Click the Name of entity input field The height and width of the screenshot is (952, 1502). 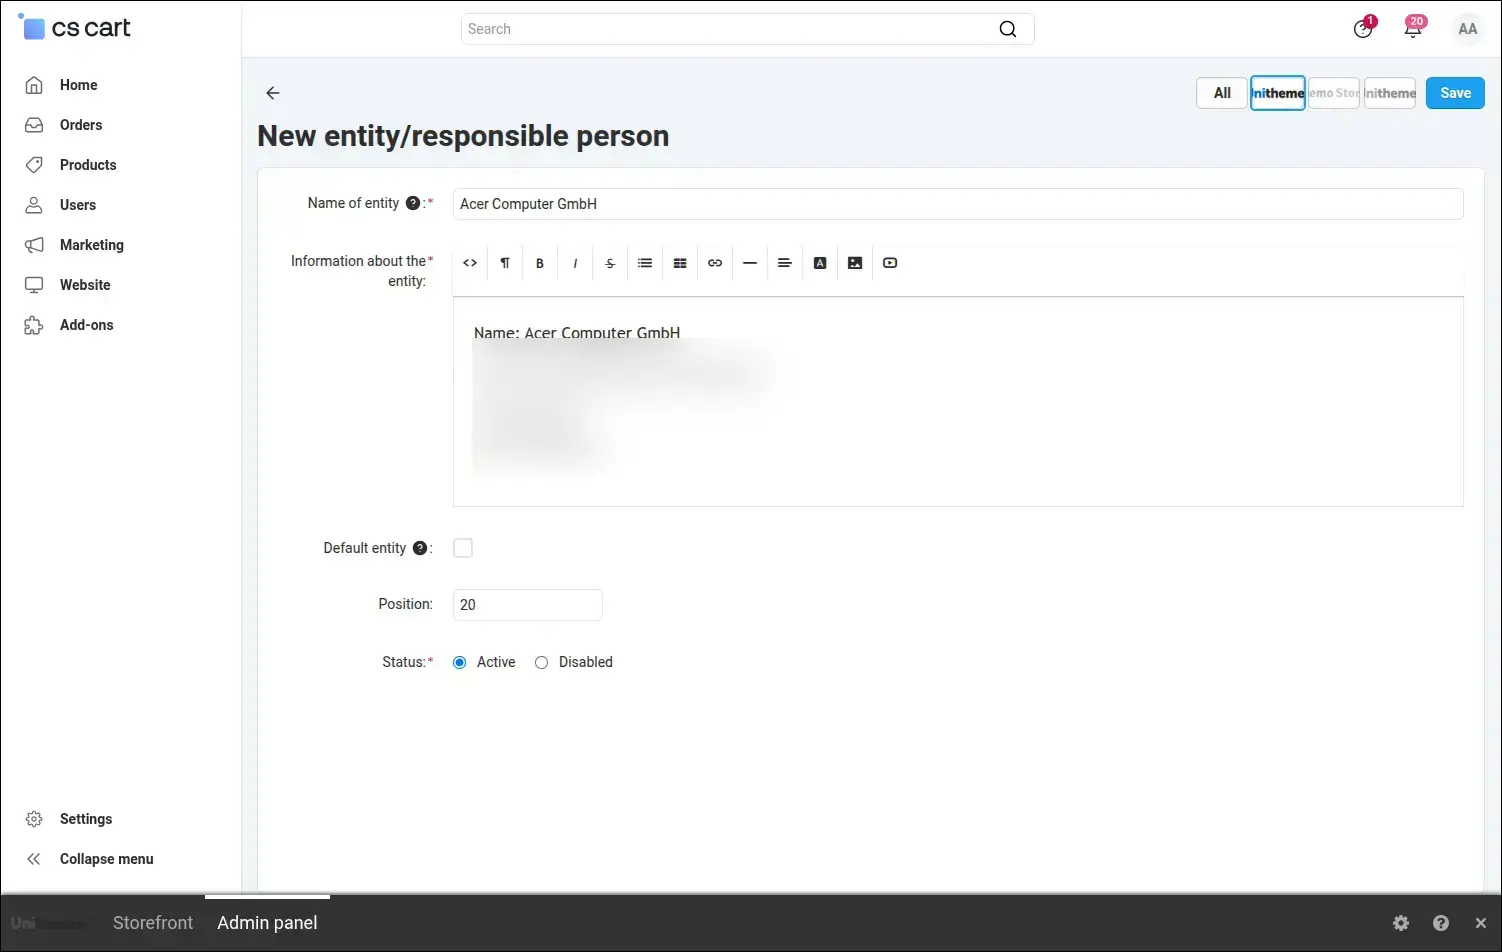click(958, 204)
